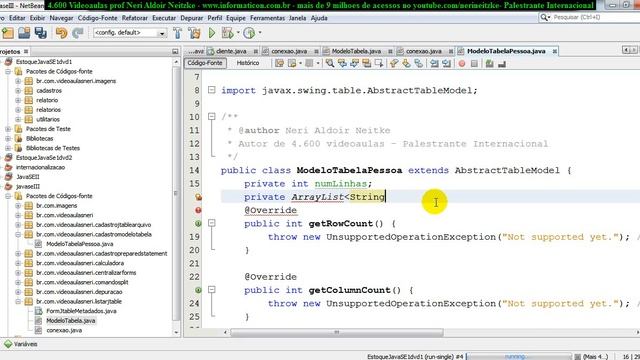Click the Last Edit icon in the editor toolbar

click(x=279, y=63)
